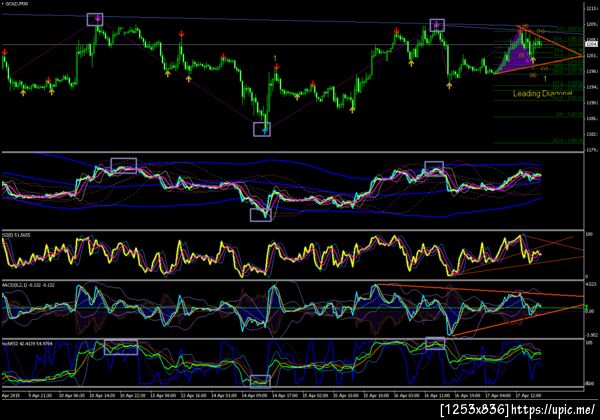600x420 pixels.
Task: Click the '13 Apr 08:00' time axis label
Action: (x=163, y=396)
